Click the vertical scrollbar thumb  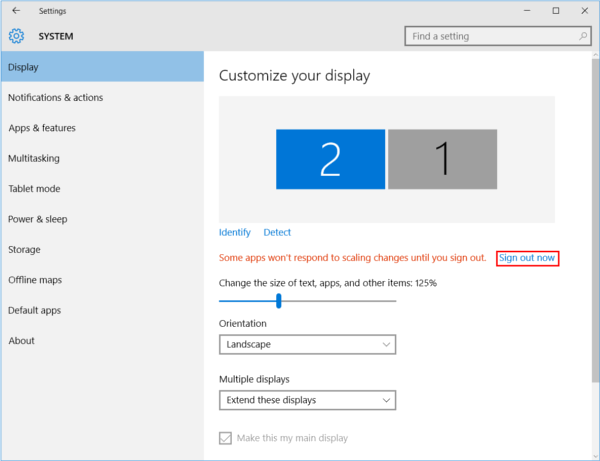(595, 220)
